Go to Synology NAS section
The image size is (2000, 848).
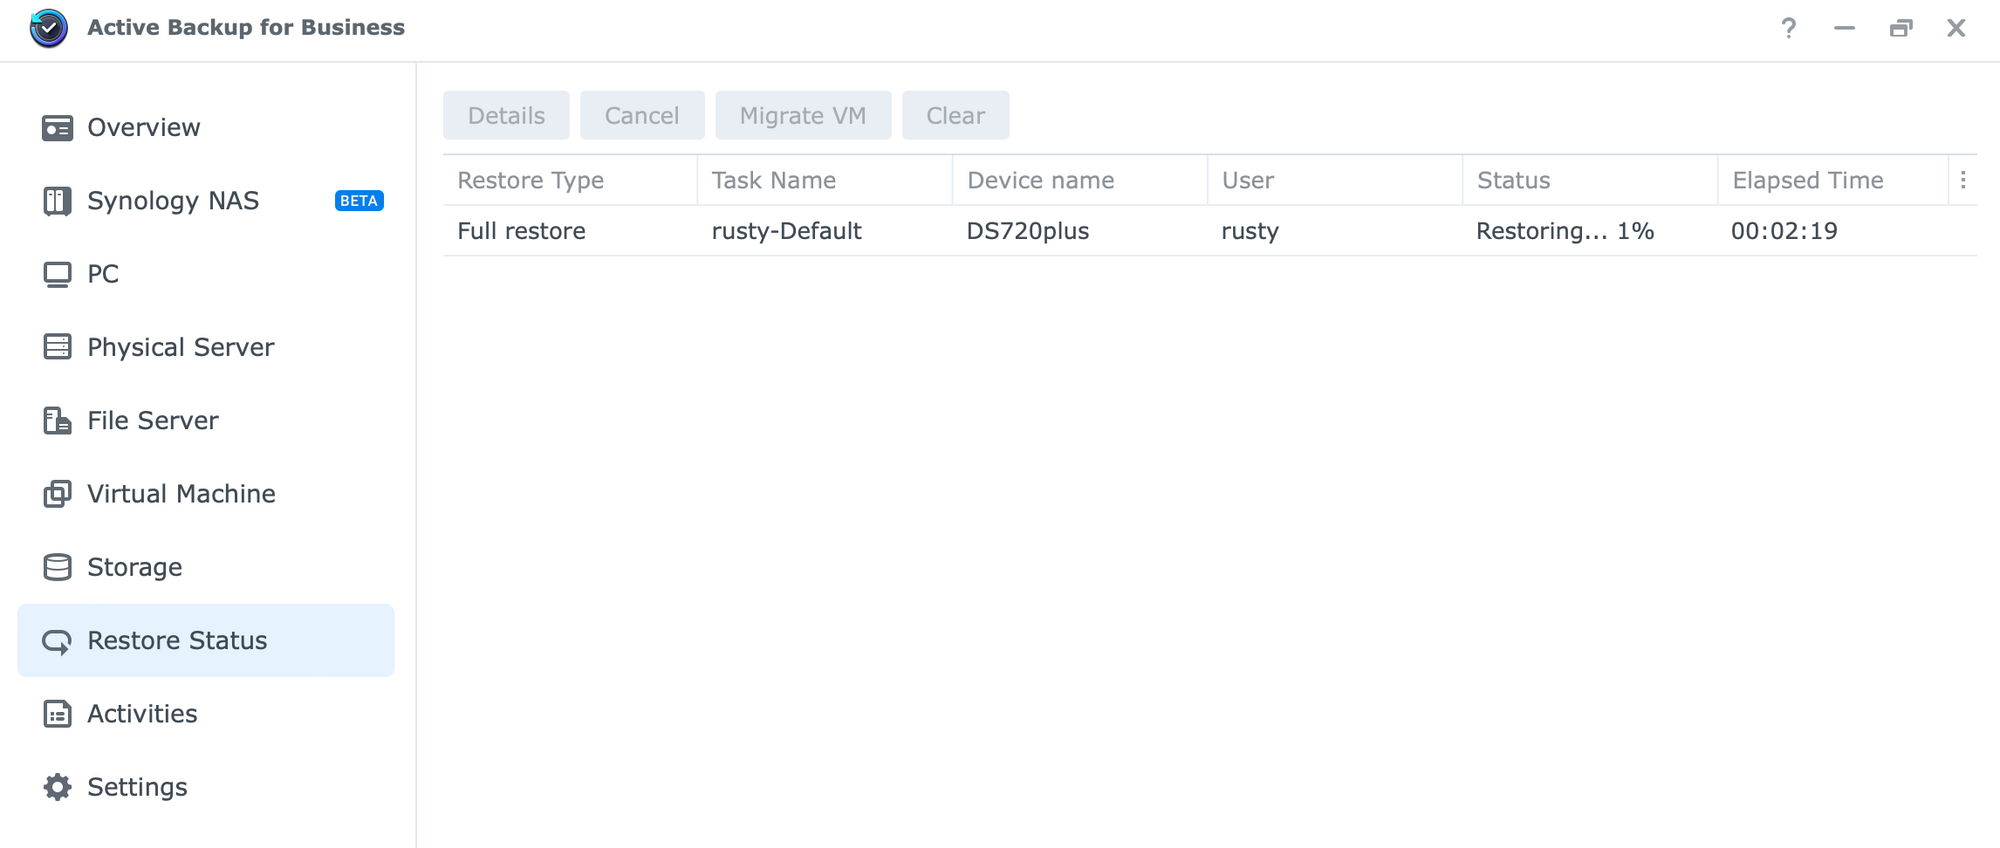tap(206, 201)
